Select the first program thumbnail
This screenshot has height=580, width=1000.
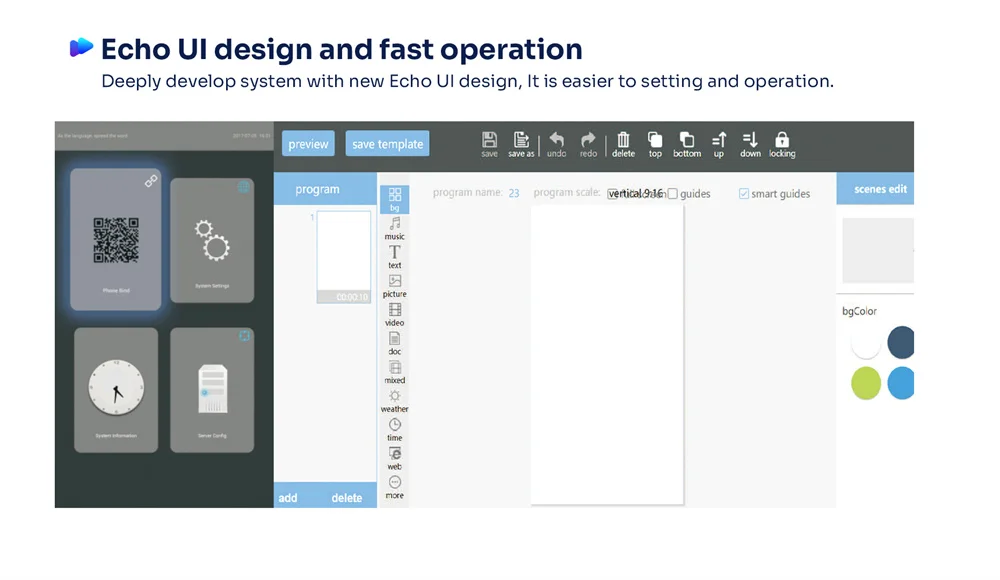(343, 257)
